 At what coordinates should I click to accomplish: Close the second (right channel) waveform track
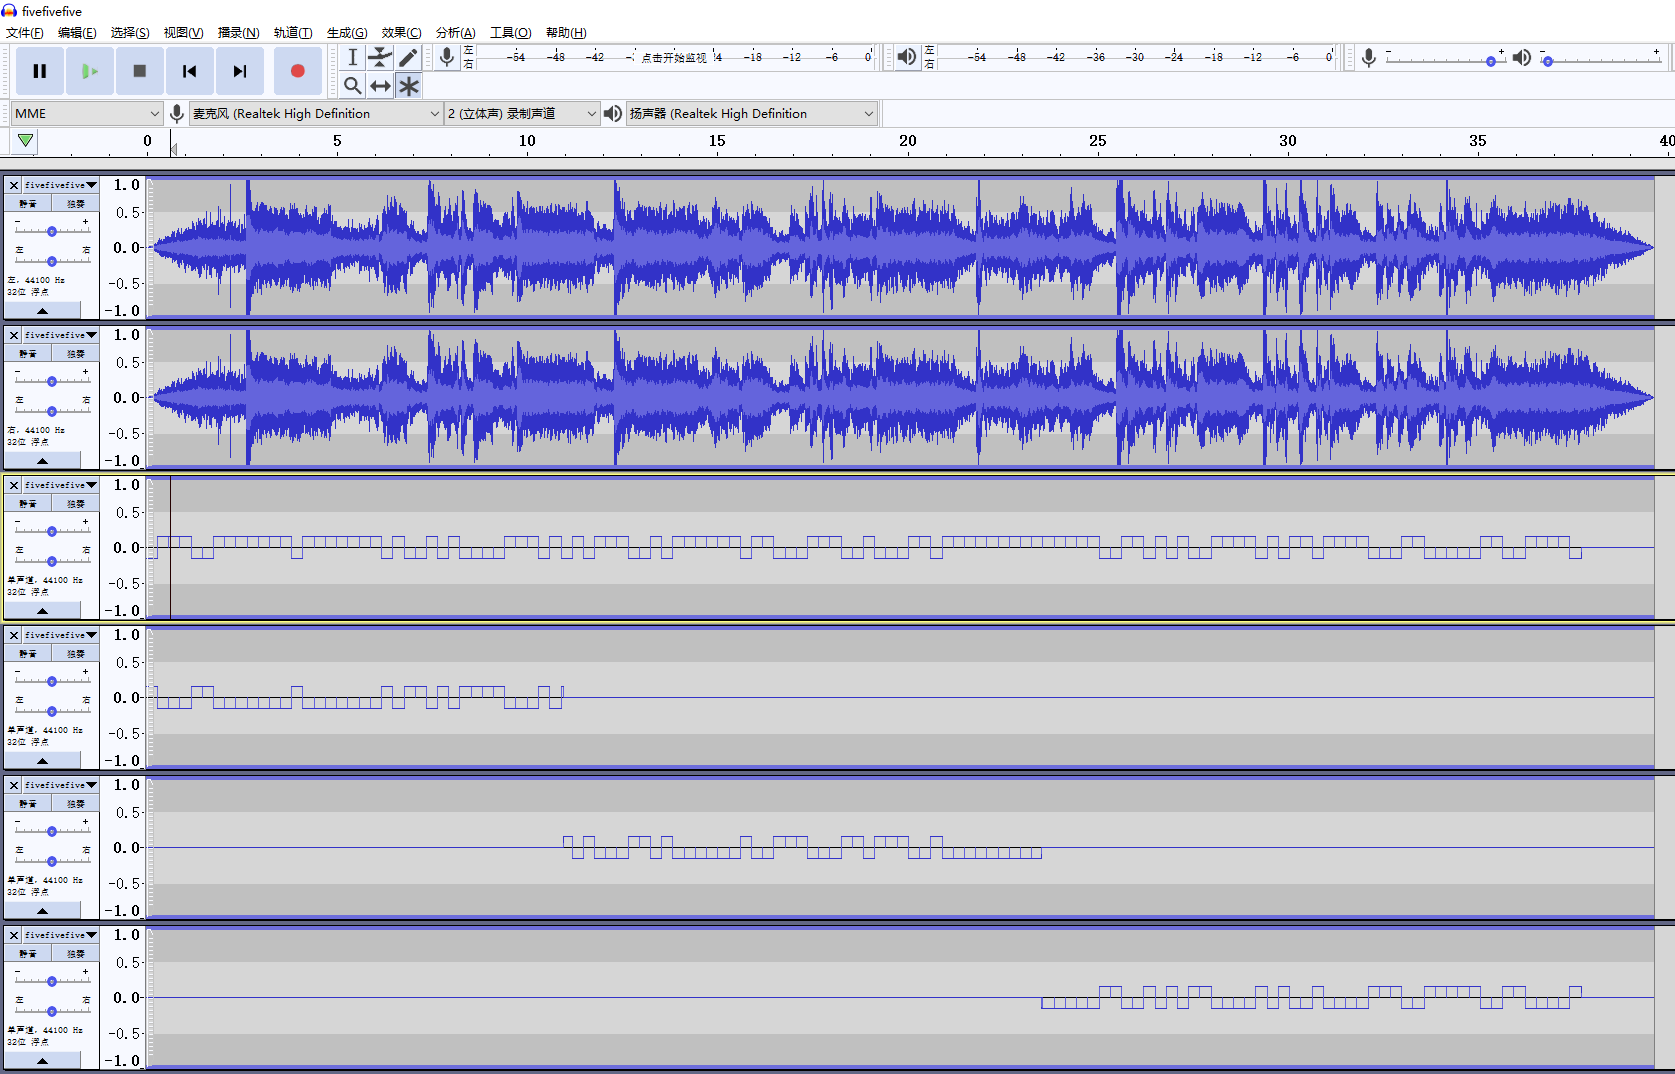coord(14,335)
